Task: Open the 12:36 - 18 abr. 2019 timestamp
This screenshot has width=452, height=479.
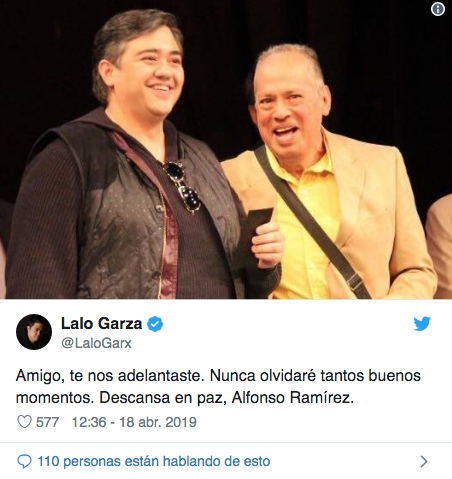Action: pyautogui.click(x=134, y=422)
